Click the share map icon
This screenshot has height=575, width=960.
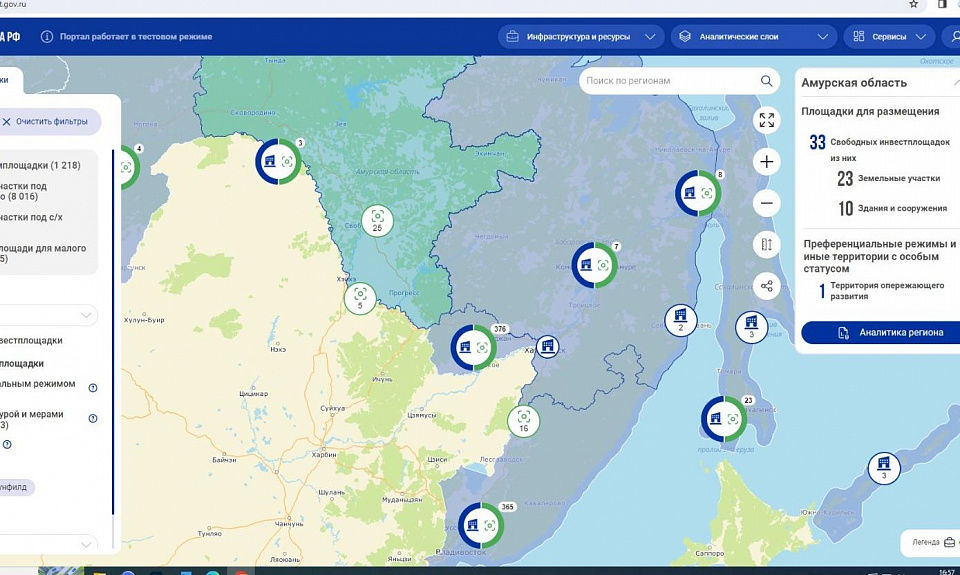click(x=767, y=286)
